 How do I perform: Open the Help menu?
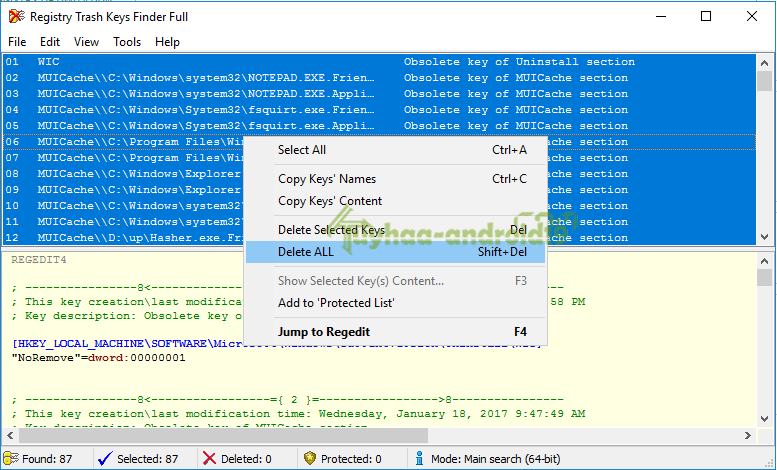pyautogui.click(x=167, y=42)
